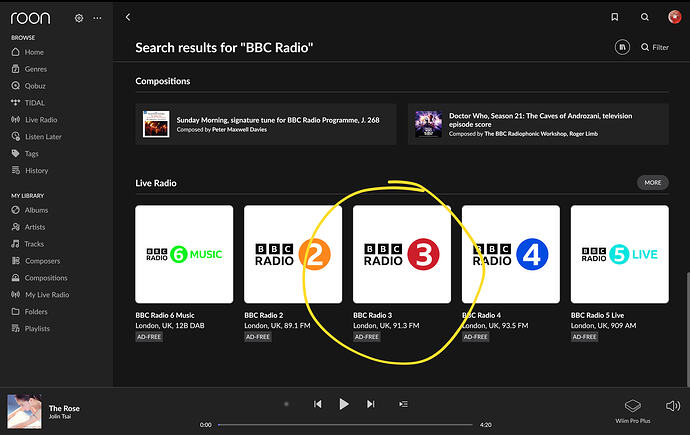Viewport: 690px width, 435px height.
Task: Open Compositions in My Library
Action: pyautogui.click(x=39, y=278)
